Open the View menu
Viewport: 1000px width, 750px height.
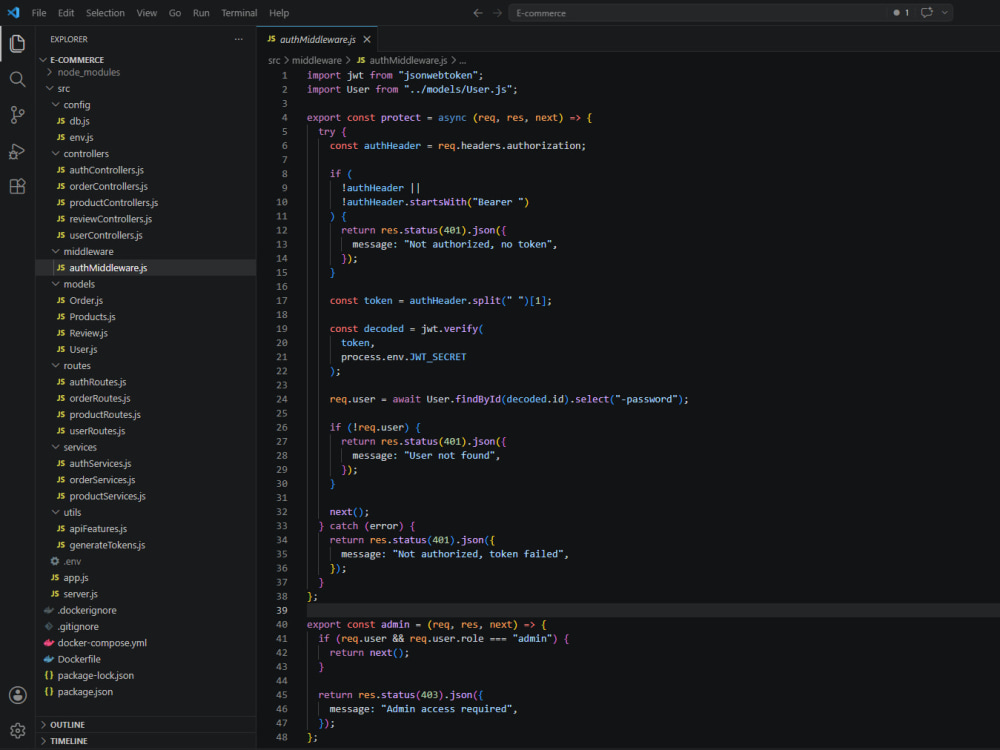(147, 13)
